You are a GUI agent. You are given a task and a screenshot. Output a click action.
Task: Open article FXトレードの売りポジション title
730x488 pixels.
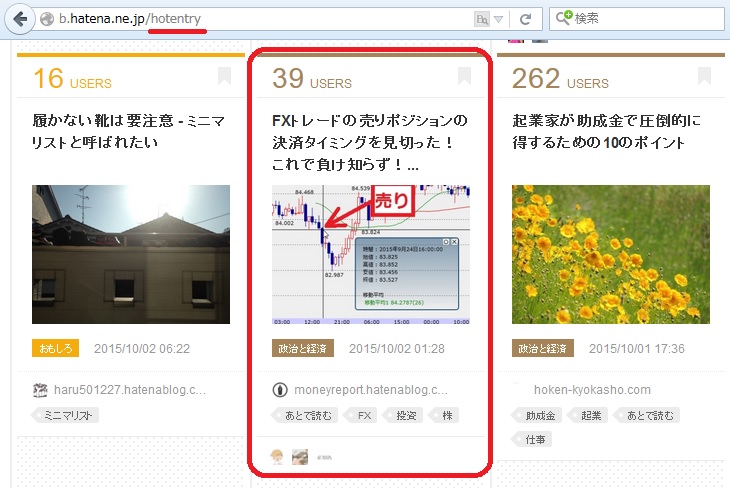(370, 142)
